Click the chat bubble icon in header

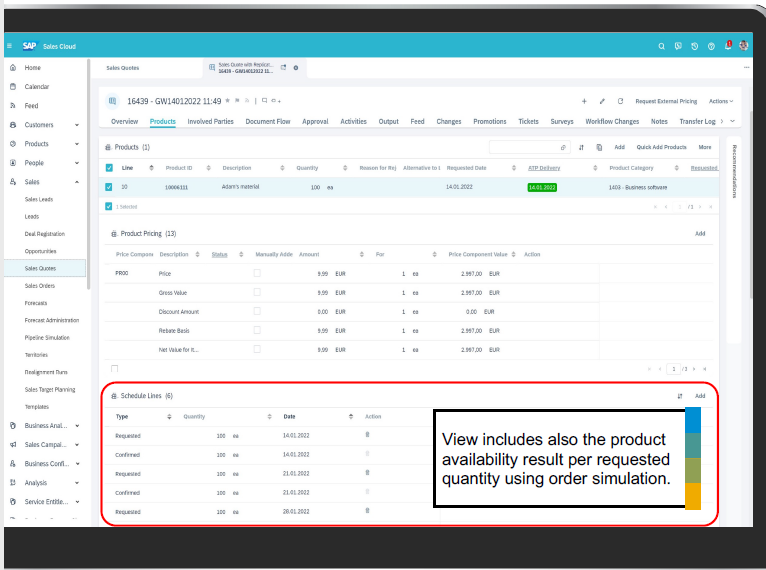tap(678, 46)
